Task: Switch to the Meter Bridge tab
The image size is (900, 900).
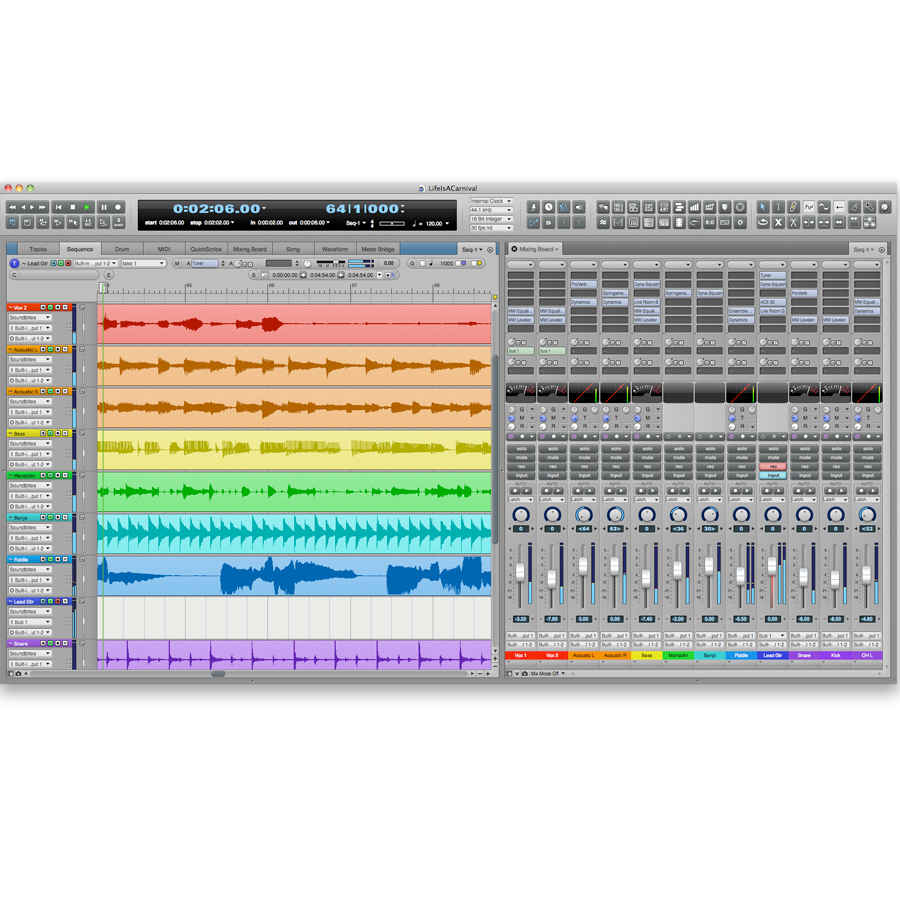Action: point(378,249)
